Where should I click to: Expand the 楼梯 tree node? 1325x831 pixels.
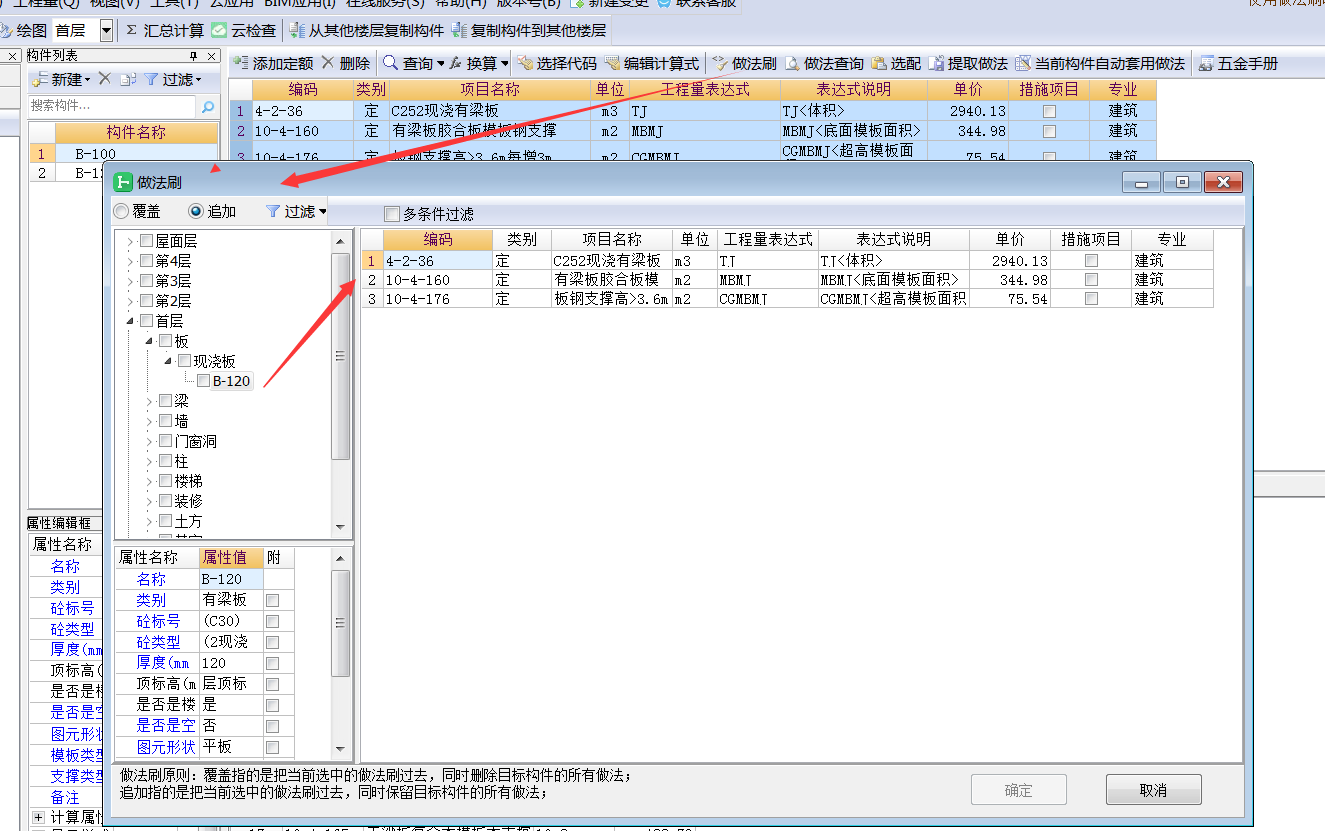pos(149,481)
